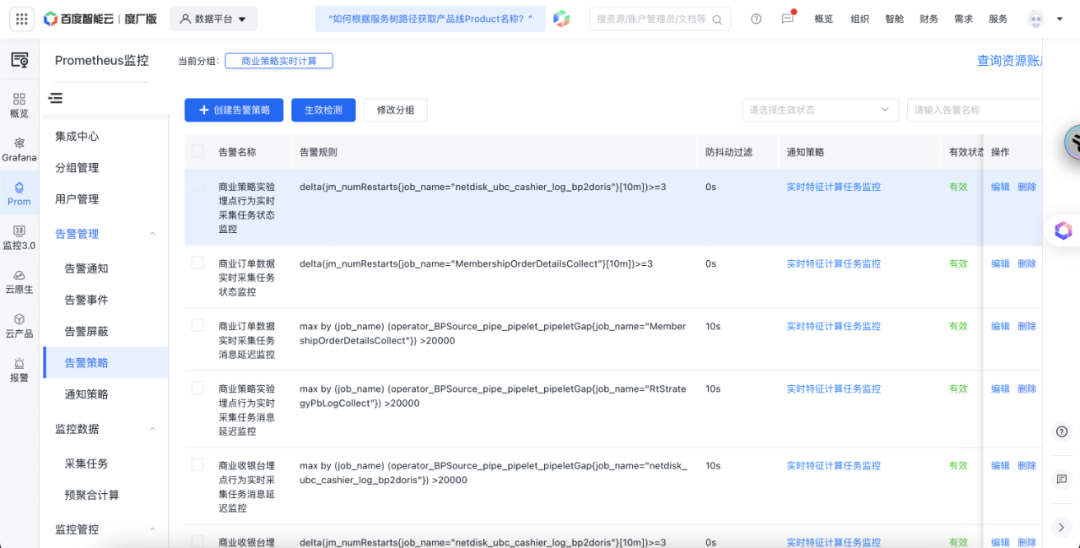Check the 商业策略实验埋点行为实时采集任务消息延迟监控 row

pyautogui.click(x=198, y=388)
